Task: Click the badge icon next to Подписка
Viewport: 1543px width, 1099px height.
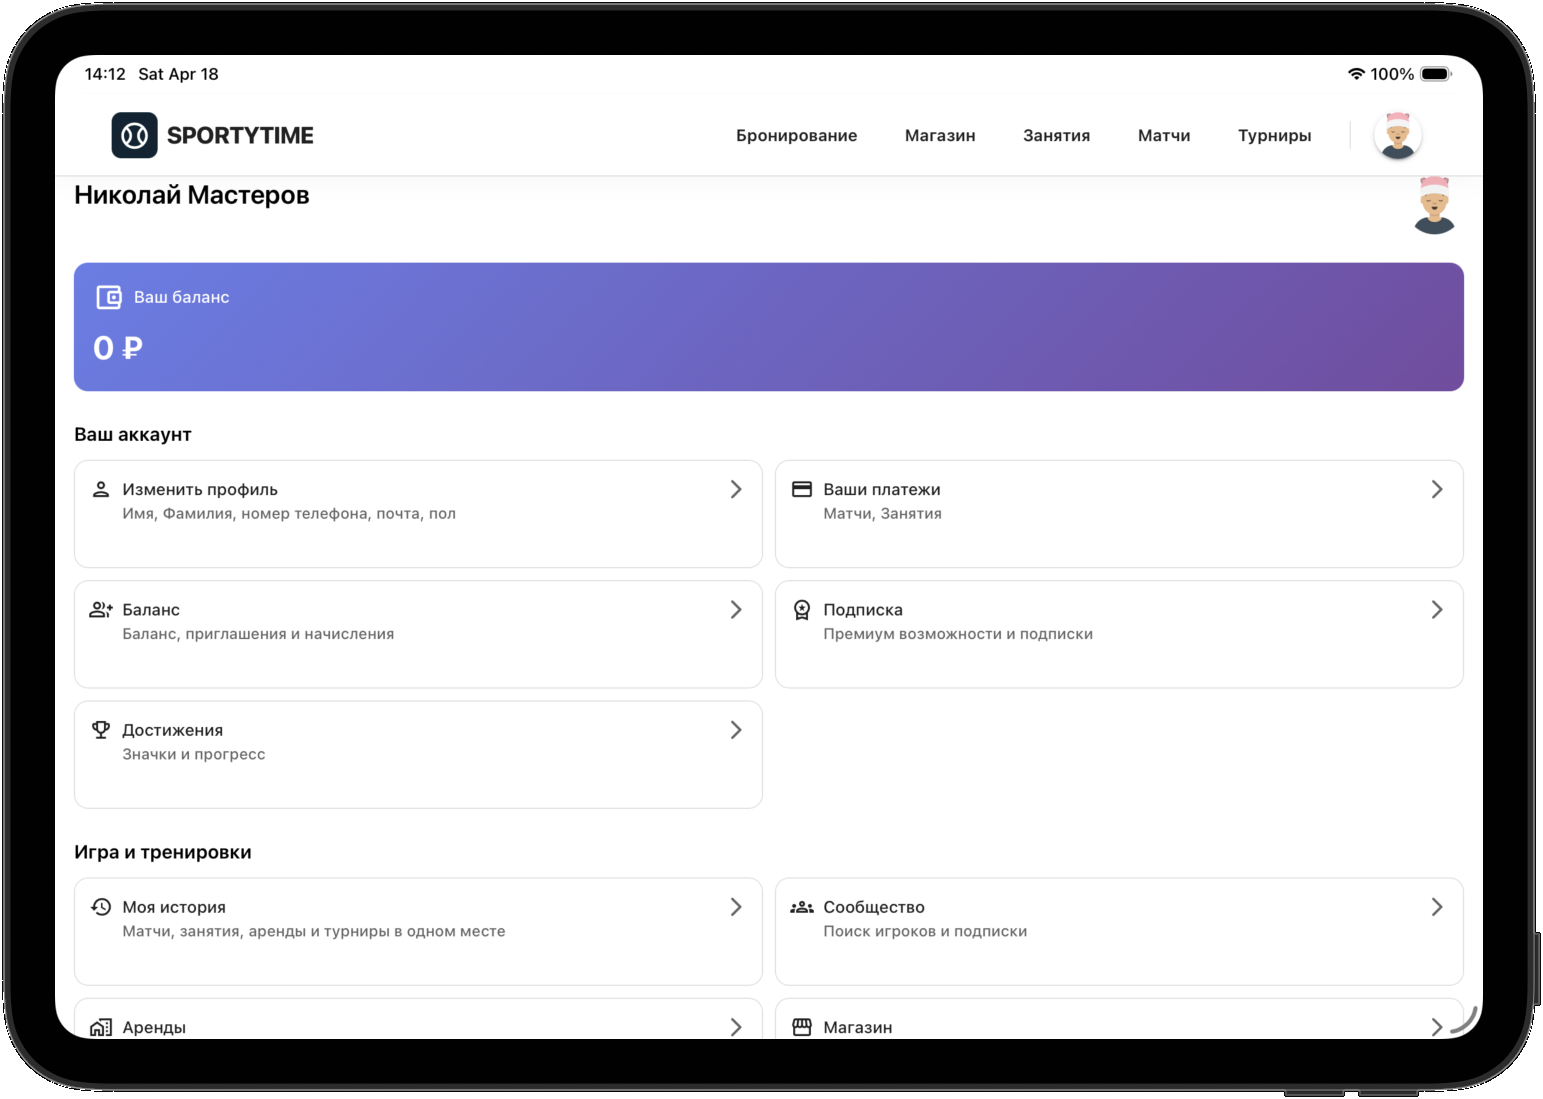Action: 802,610
